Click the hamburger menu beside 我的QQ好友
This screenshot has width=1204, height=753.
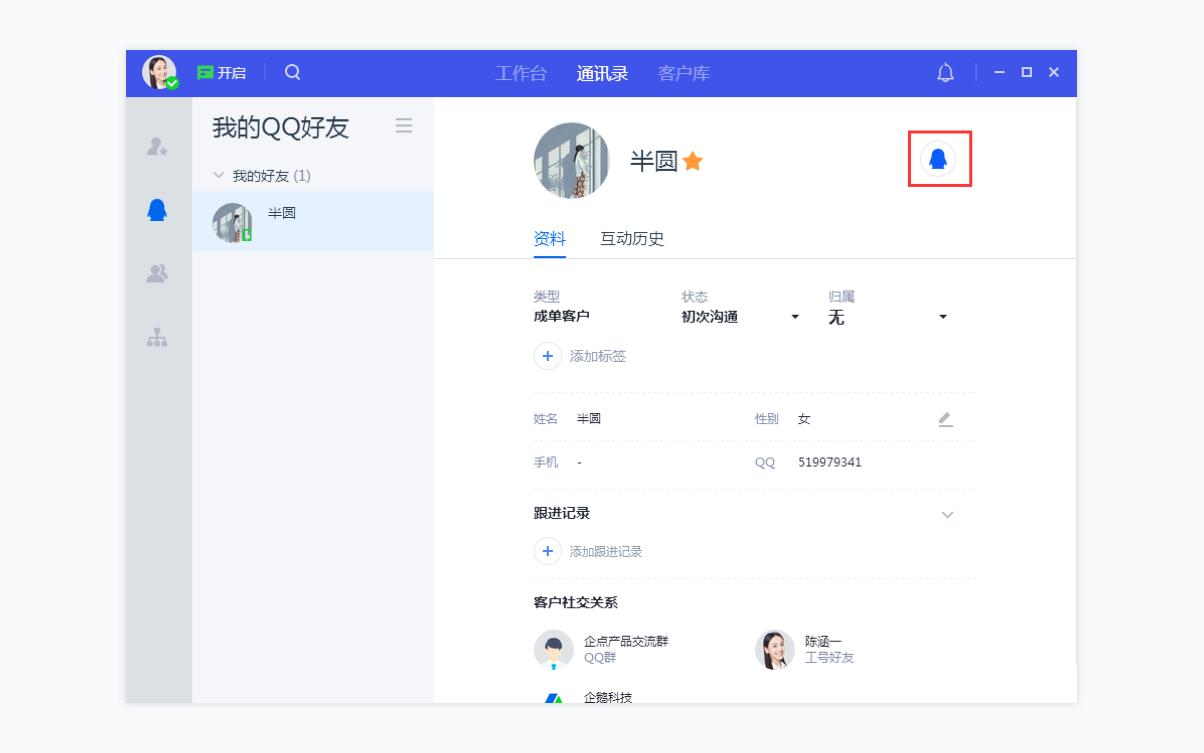click(x=404, y=127)
